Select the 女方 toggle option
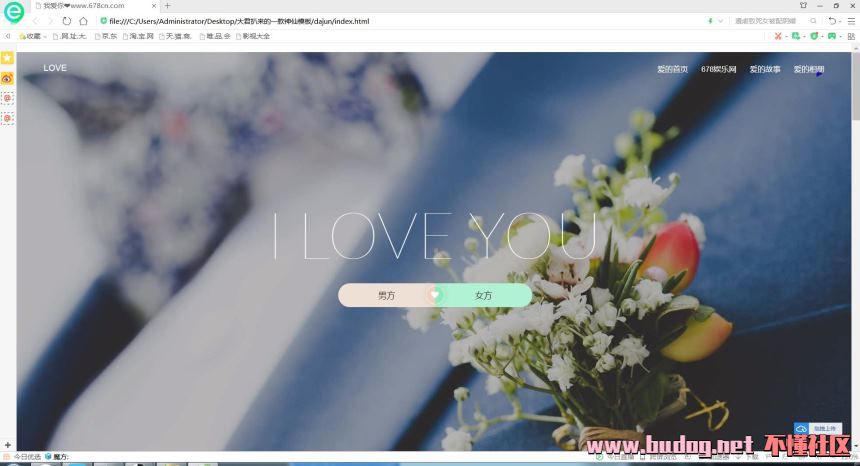Image resolution: width=860 pixels, height=466 pixels. [x=484, y=295]
